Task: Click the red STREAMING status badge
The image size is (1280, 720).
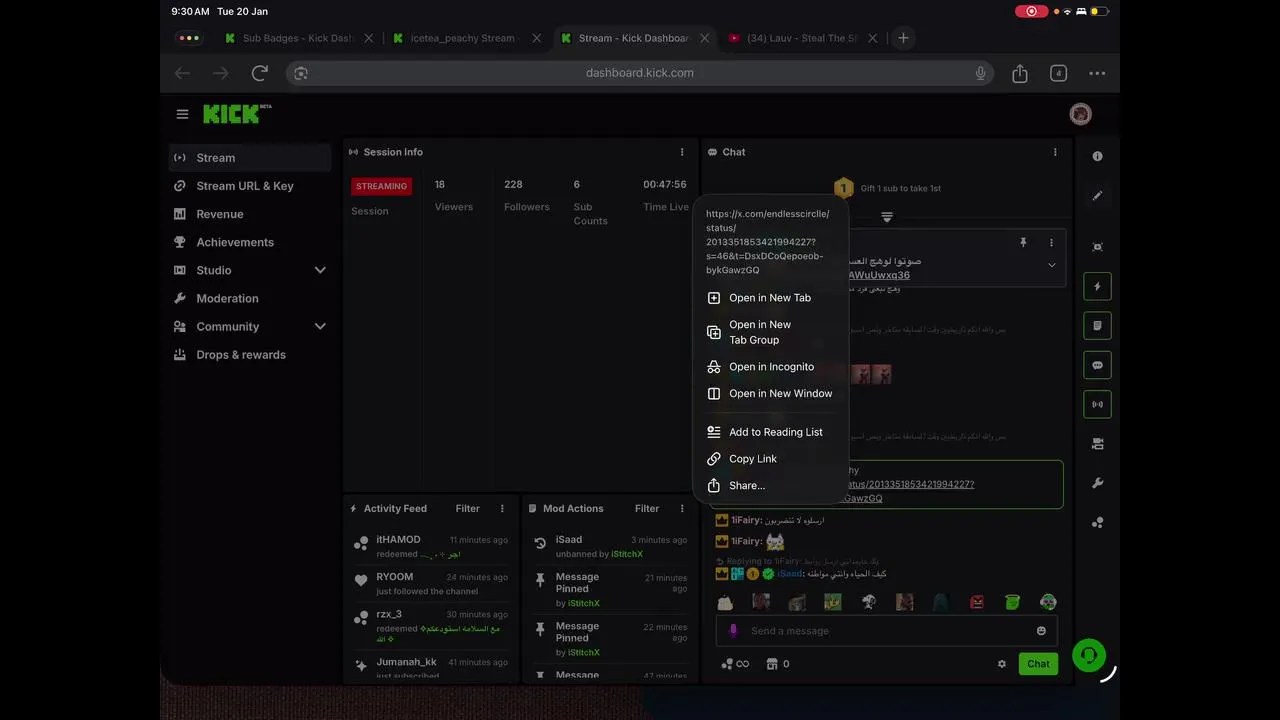Action: click(381, 186)
